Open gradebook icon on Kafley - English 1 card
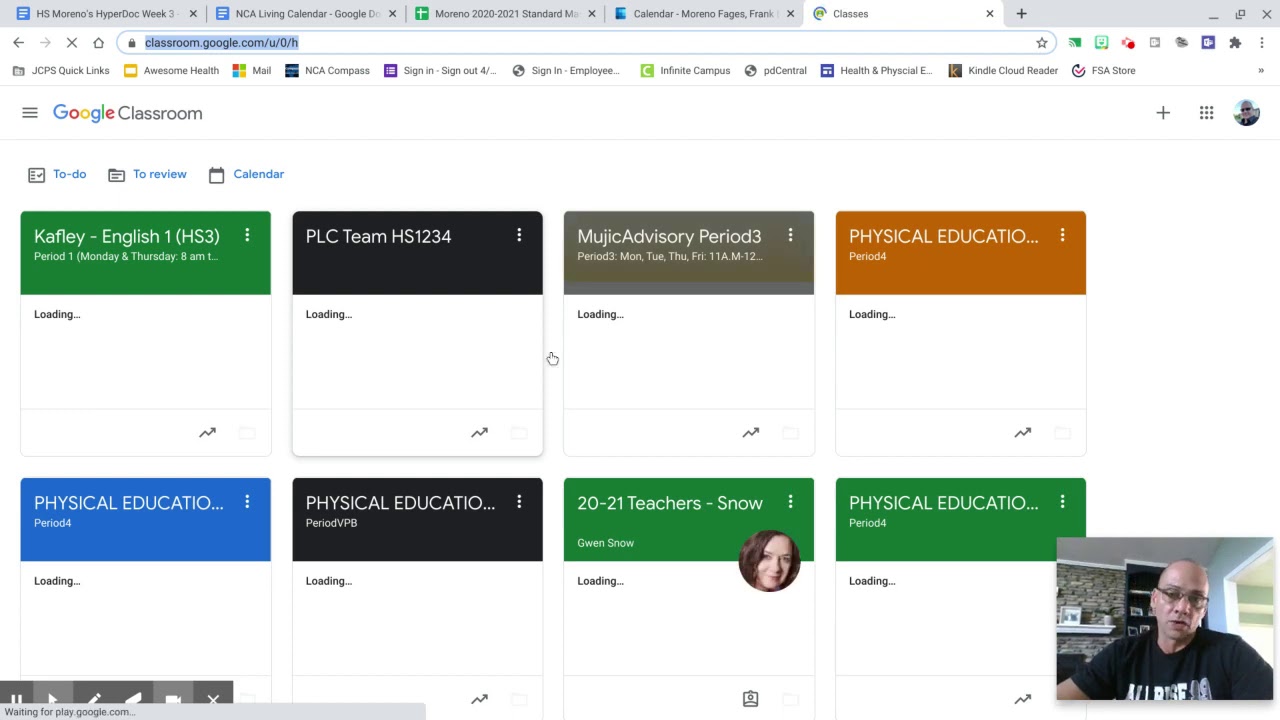The height and width of the screenshot is (720, 1280). pos(207,433)
